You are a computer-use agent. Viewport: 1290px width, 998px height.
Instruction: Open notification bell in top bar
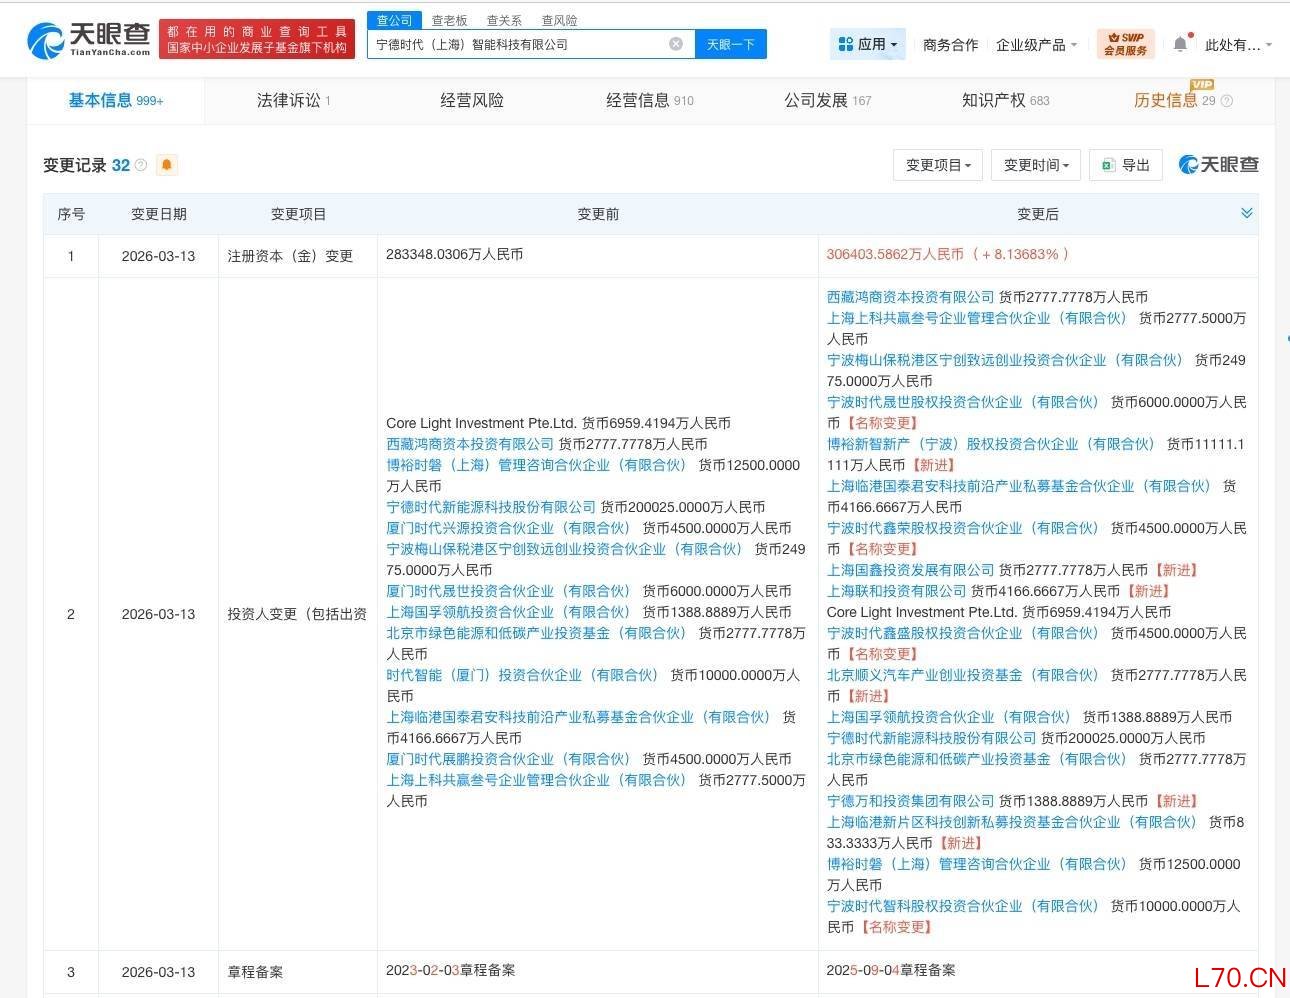(x=1180, y=44)
